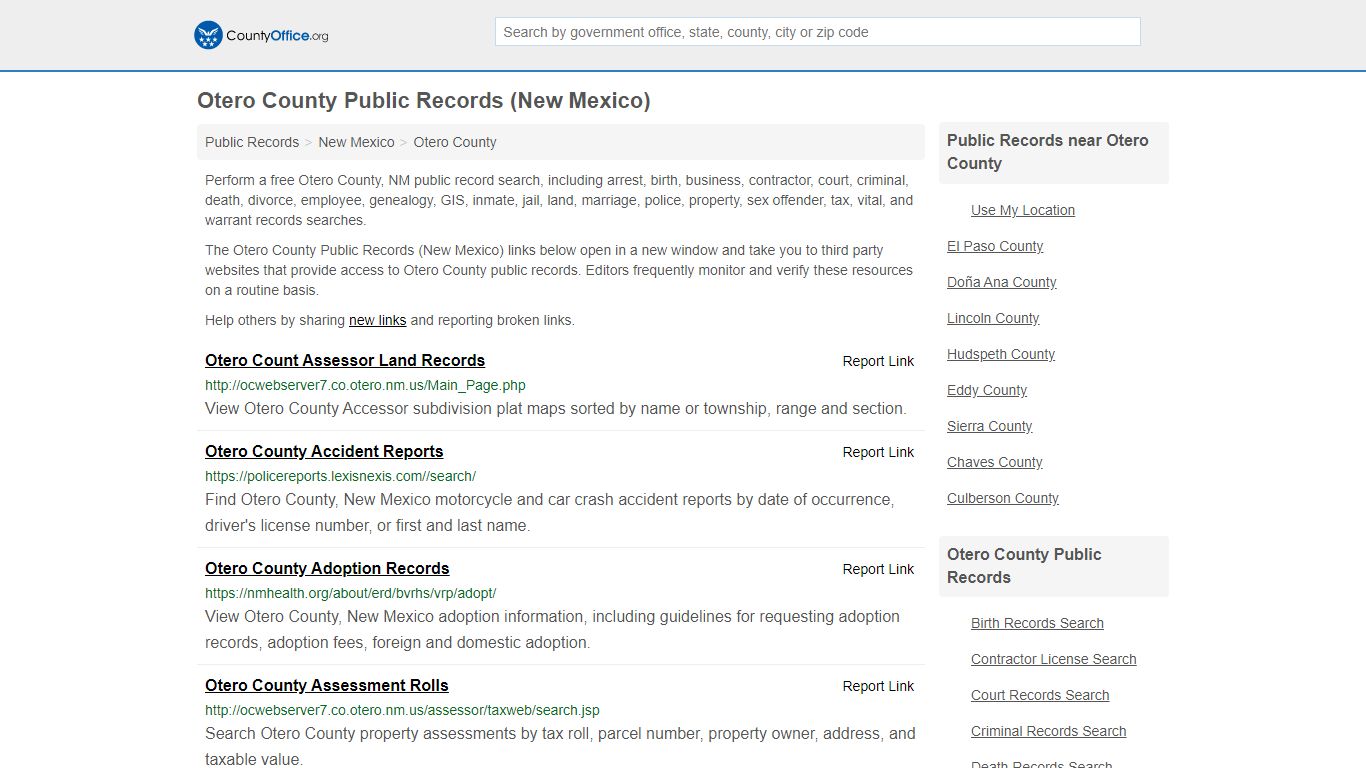Open Hudspeth County public records
1366x768 pixels.
point(1001,354)
